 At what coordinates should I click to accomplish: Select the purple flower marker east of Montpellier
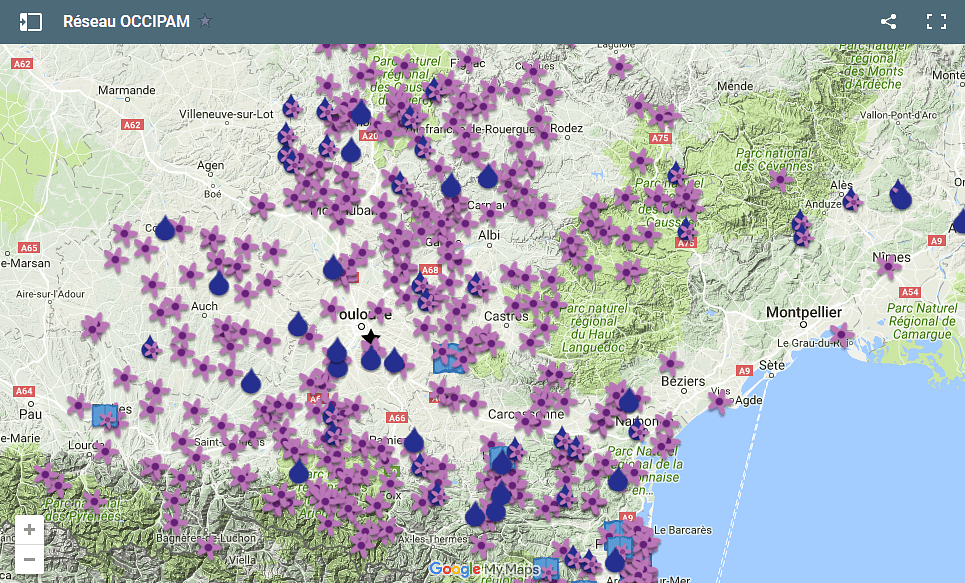point(842,334)
